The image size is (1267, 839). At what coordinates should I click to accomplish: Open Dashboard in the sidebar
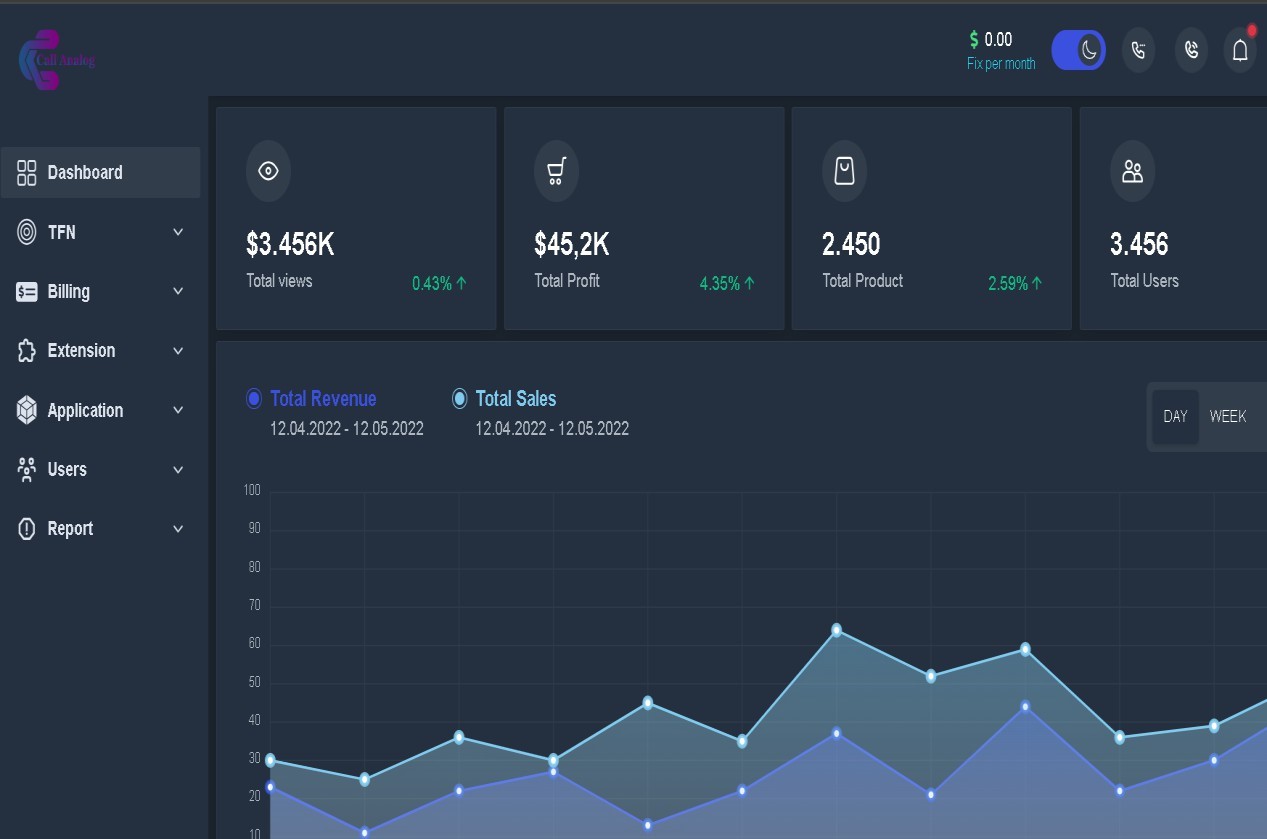click(85, 173)
